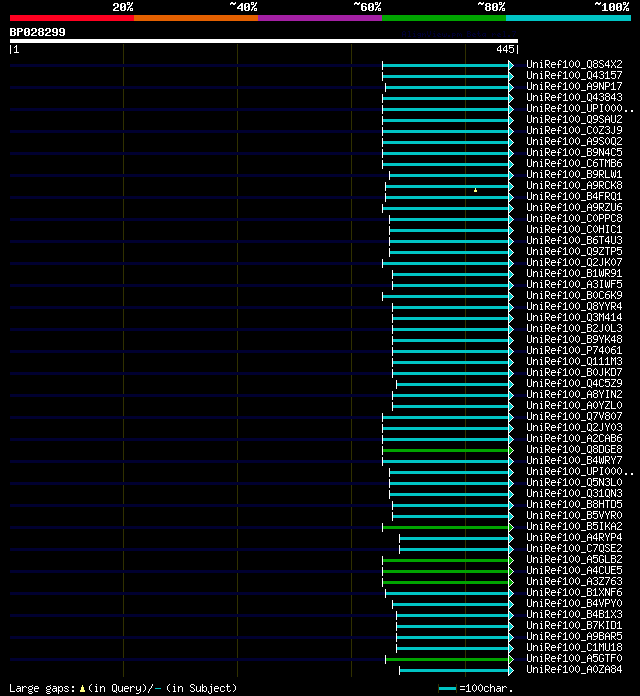Click the query end position 445 label
Image resolution: width=640 pixels, height=696 pixels.
coord(505,49)
